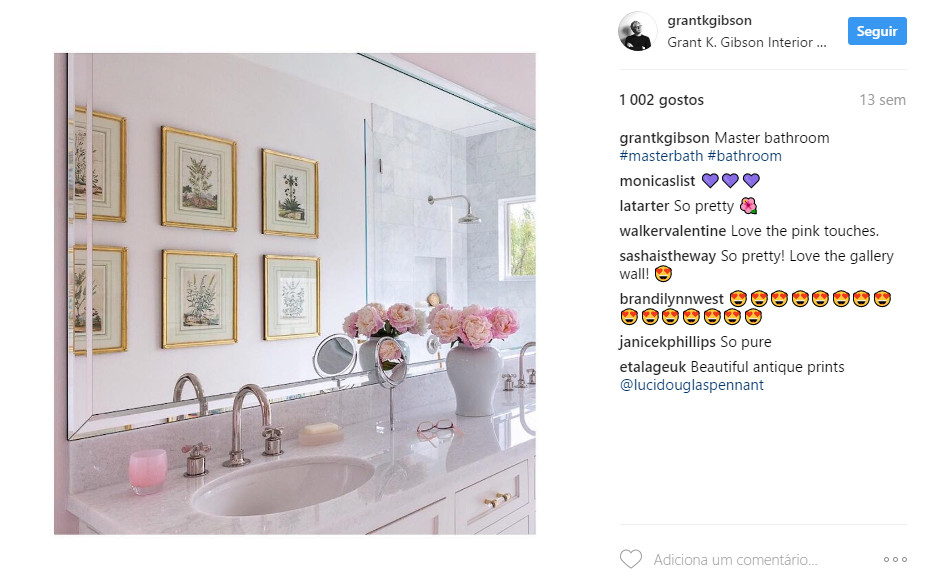
Task: Like the post with the heart icon
Action: 631,559
